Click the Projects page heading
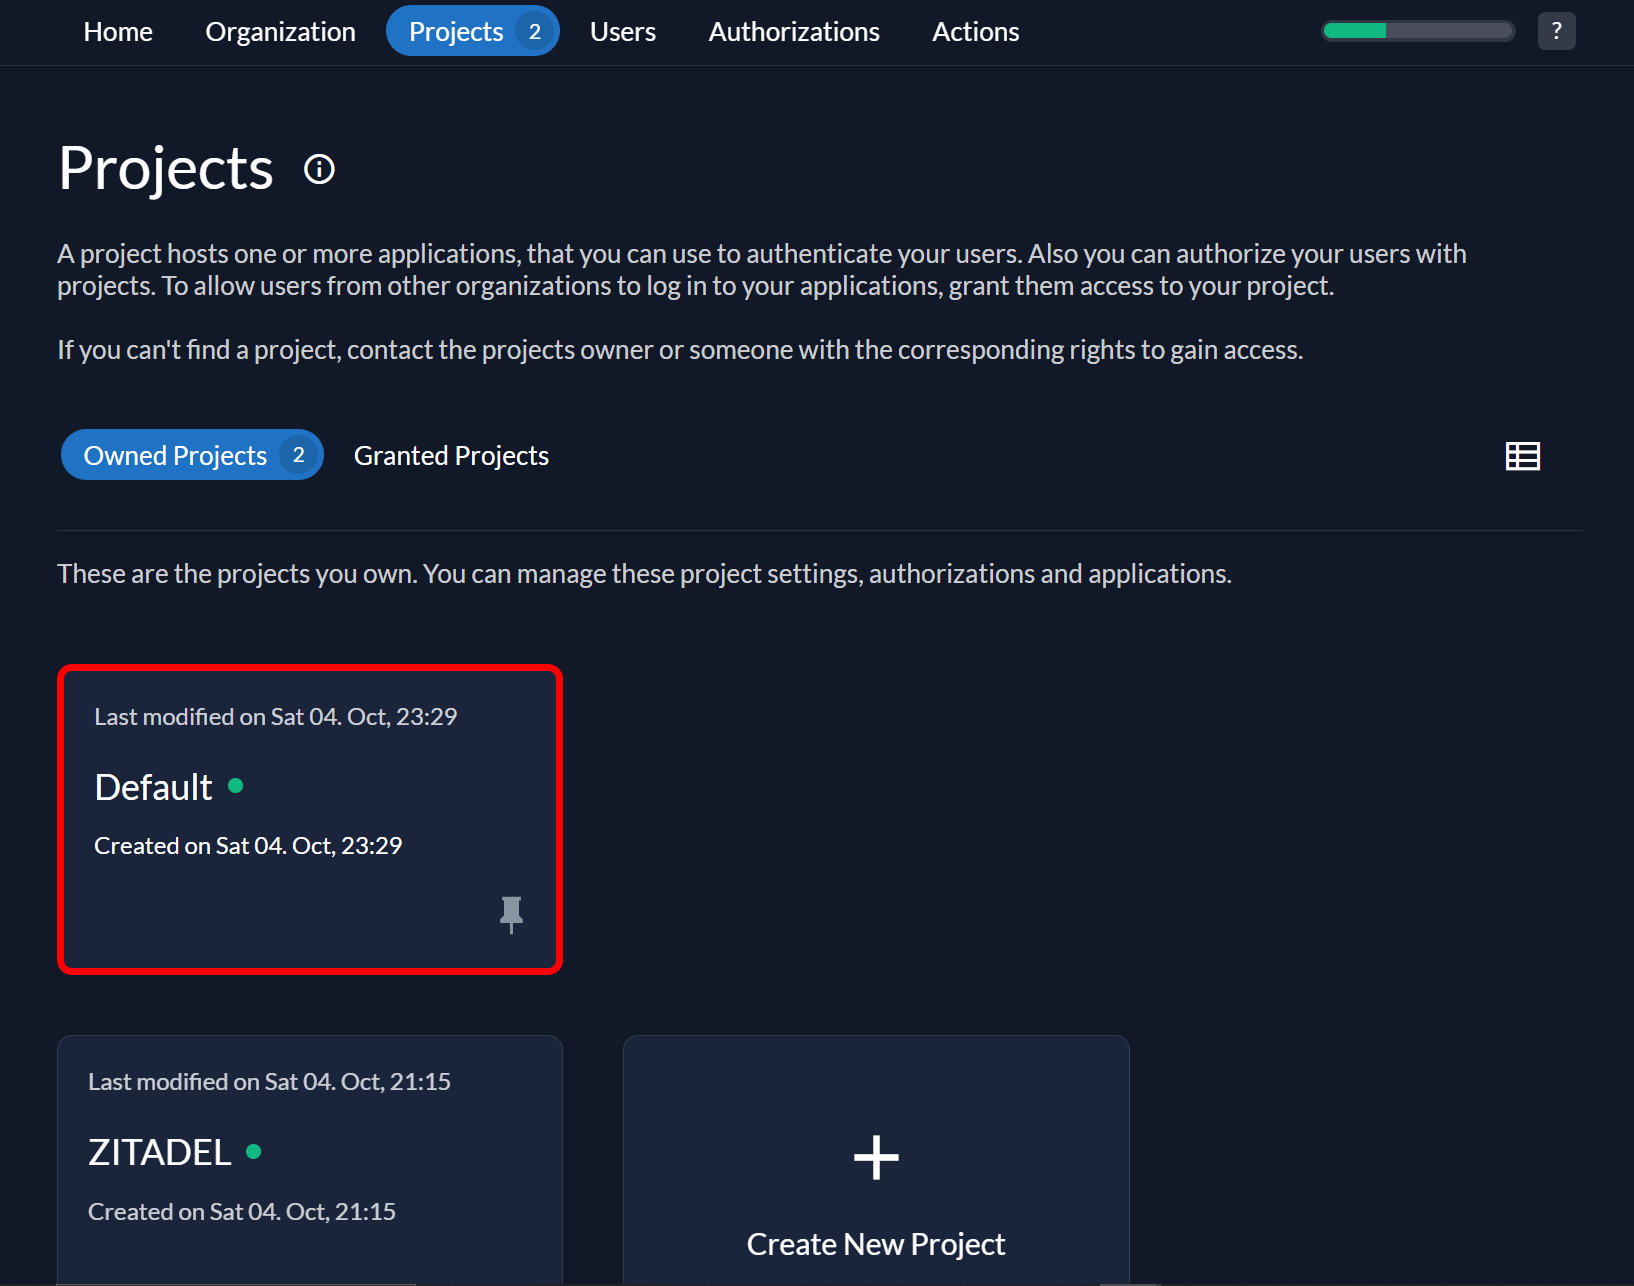This screenshot has width=1634, height=1286. (x=166, y=168)
